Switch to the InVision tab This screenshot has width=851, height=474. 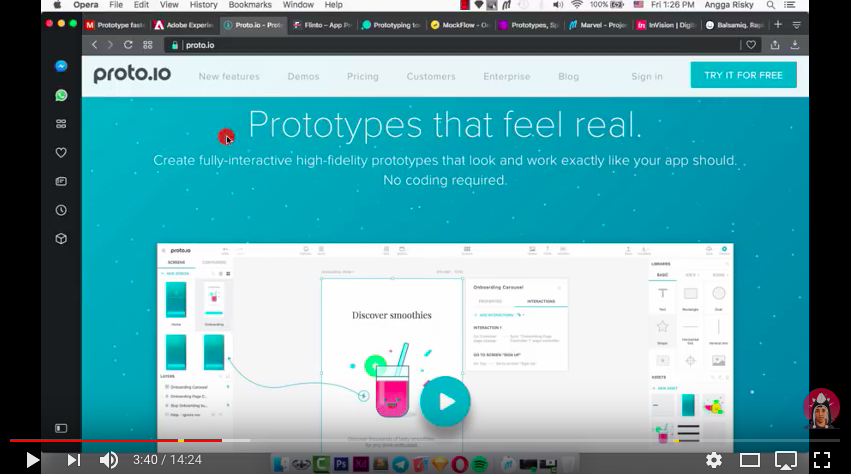click(x=667, y=25)
